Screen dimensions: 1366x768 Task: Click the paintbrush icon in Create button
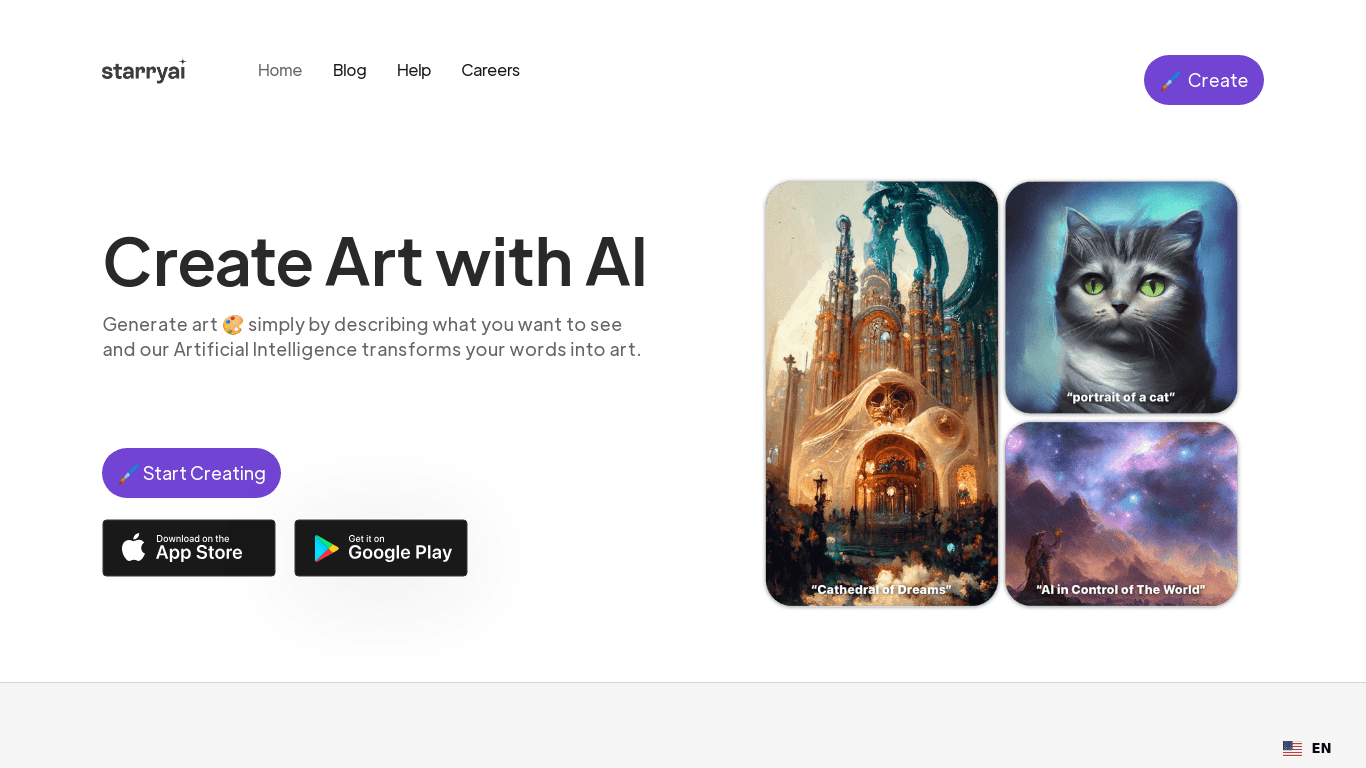tap(1170, 81)
